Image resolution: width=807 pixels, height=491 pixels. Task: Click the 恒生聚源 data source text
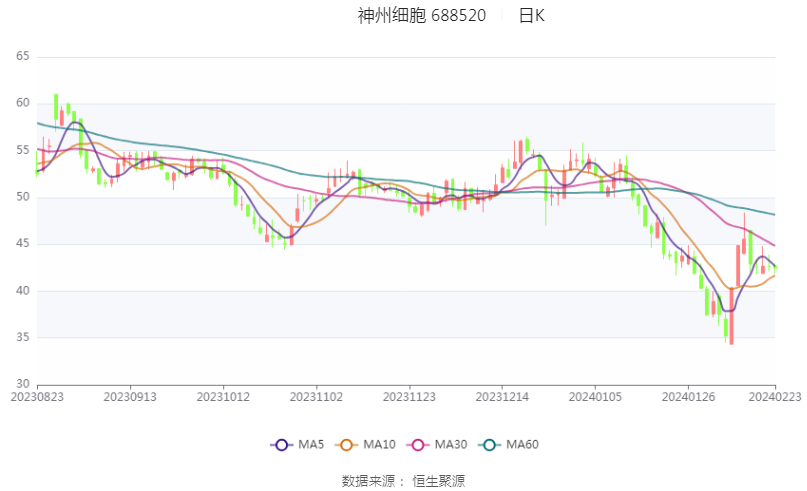coord(438,481)
